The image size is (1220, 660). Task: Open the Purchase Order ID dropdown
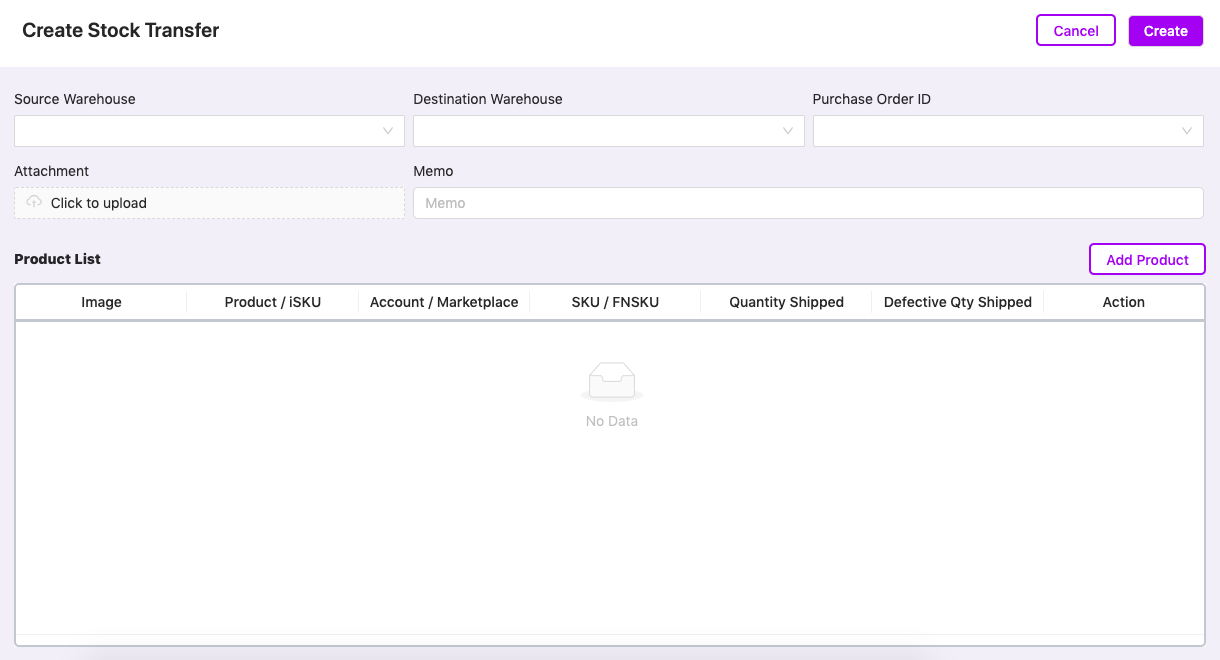pos(1008,131)
